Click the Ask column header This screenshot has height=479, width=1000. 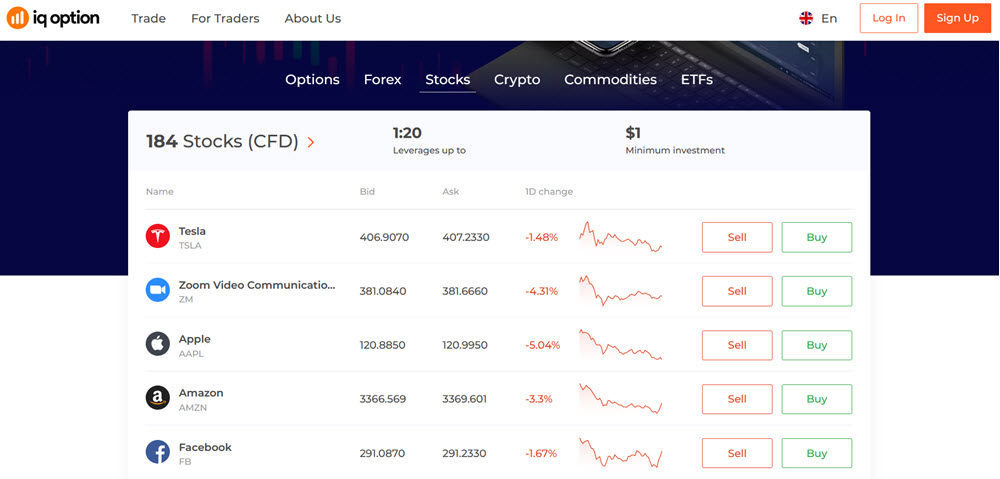click(x=450, y=191)
